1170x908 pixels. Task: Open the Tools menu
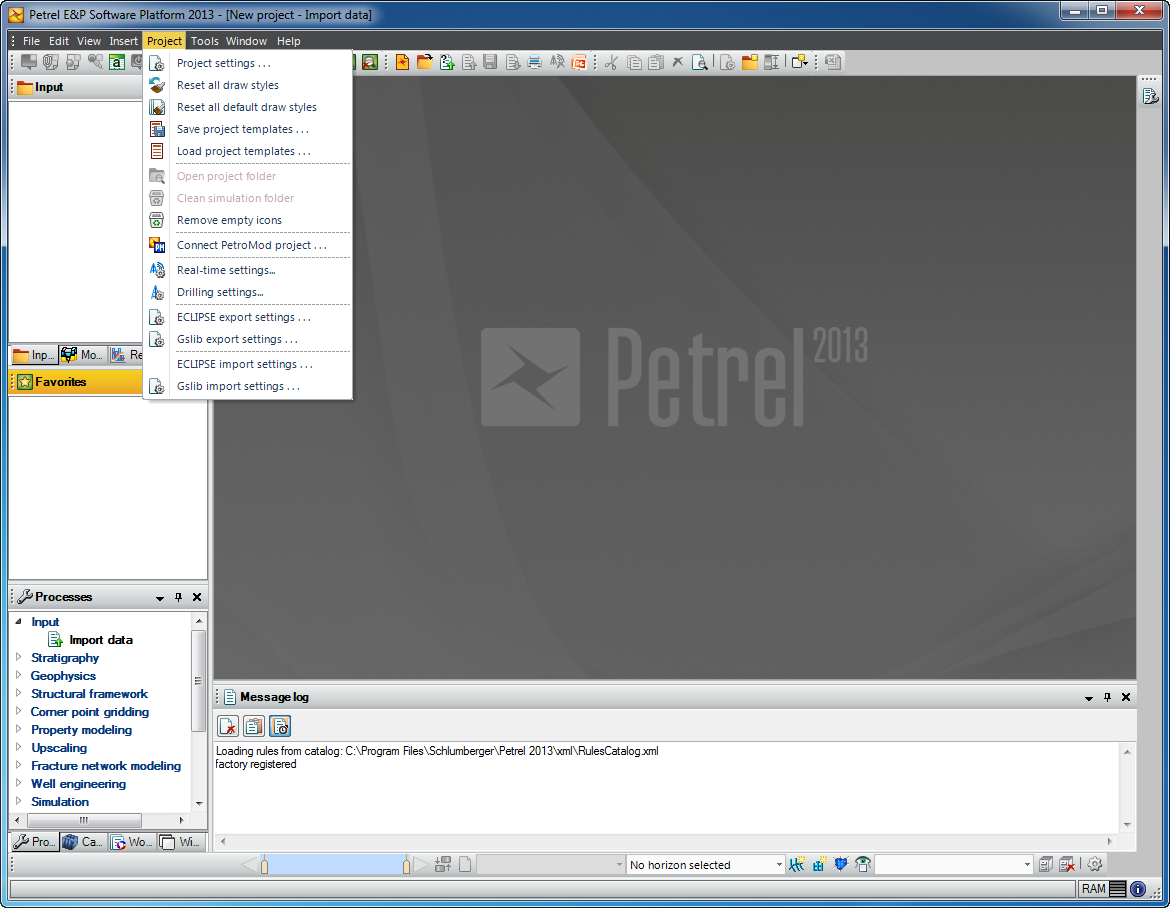tap(204, 41)
